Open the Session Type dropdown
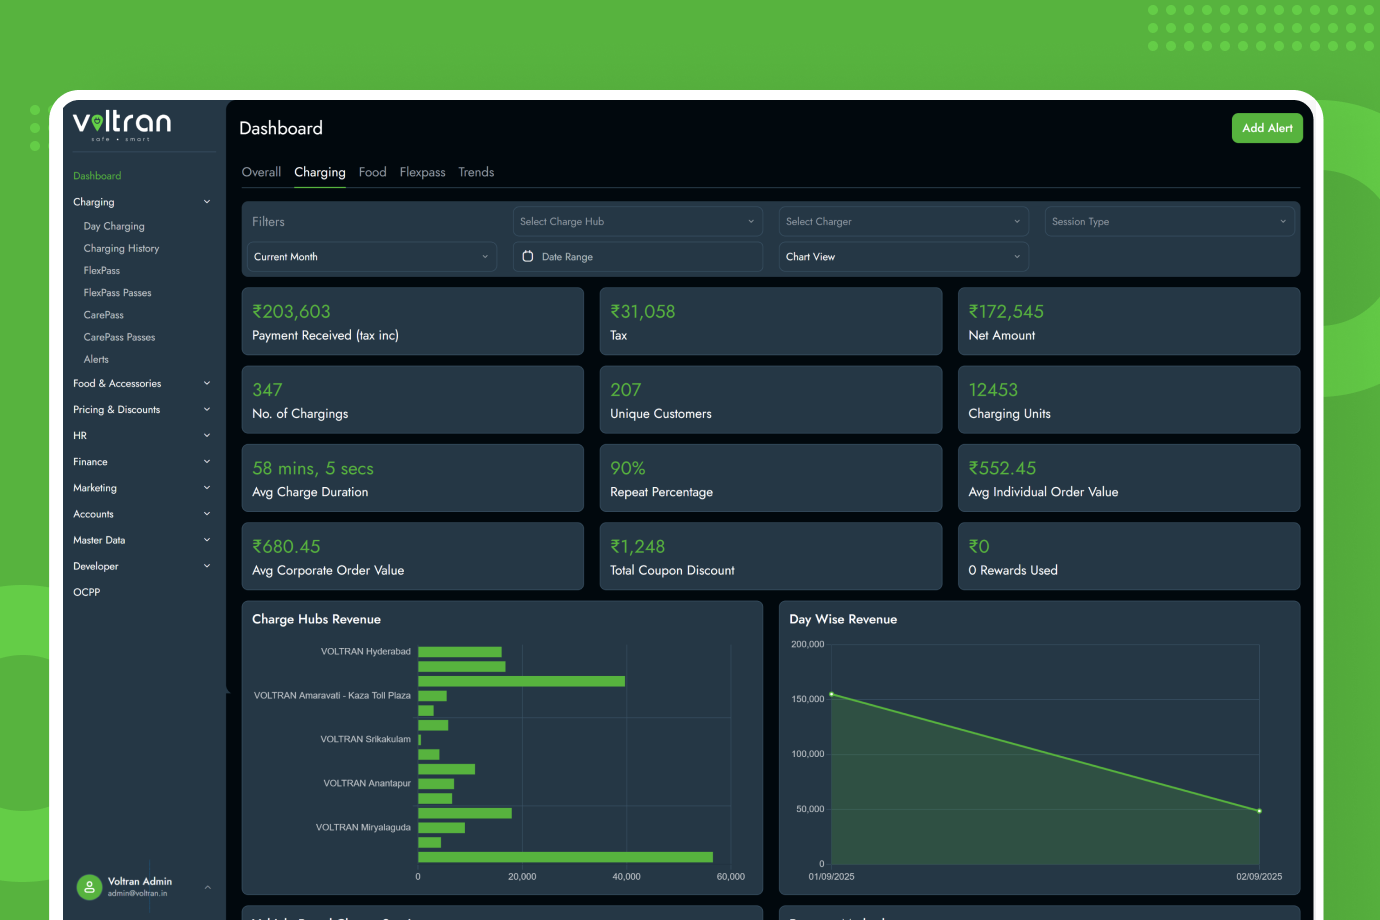The width and height of the screenshot is (1380, 920). coord(1169,222)
